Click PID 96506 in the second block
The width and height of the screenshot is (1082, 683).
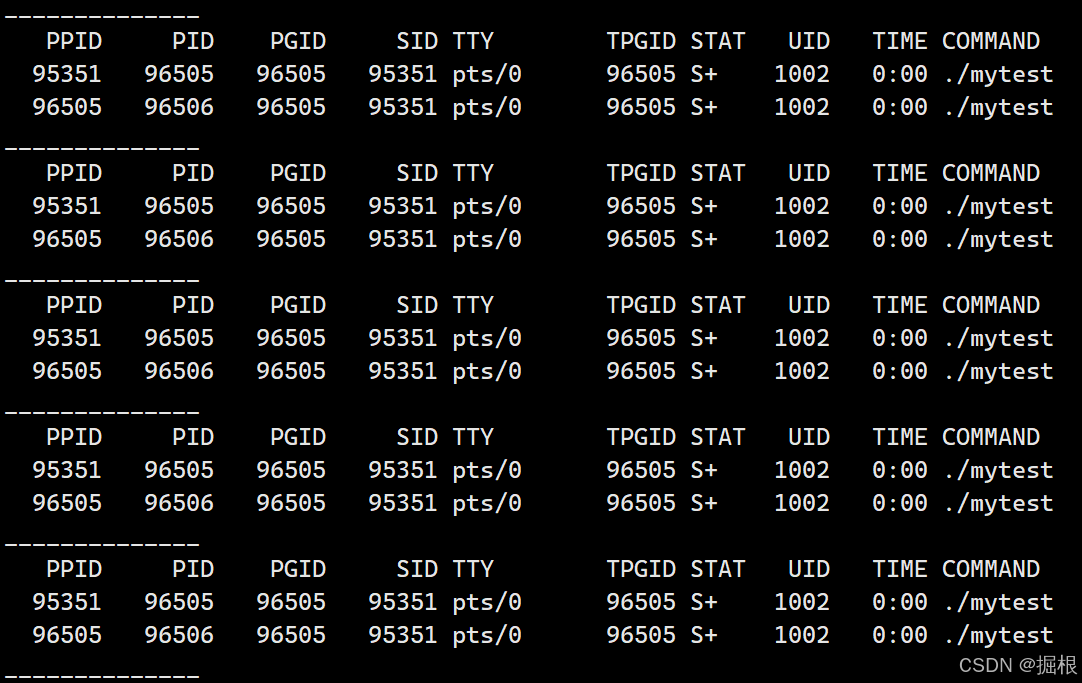point(179,239)
